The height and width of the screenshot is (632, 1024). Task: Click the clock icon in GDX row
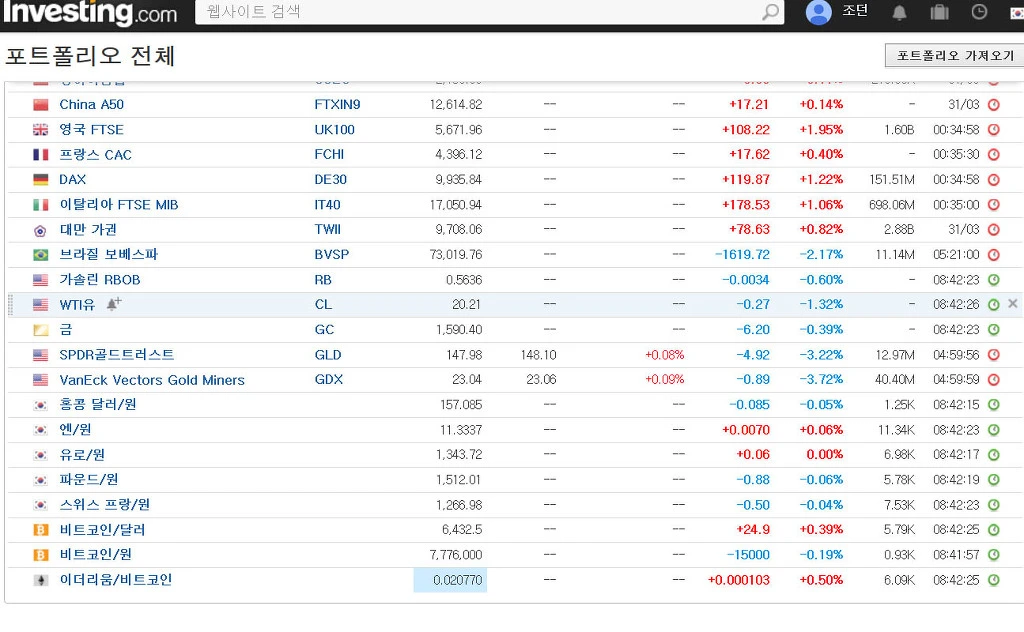(x=993, y=380)
